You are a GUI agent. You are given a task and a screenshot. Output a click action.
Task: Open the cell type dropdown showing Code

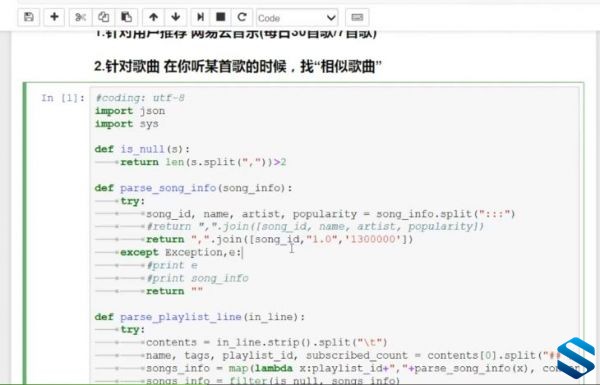(297, 18)
